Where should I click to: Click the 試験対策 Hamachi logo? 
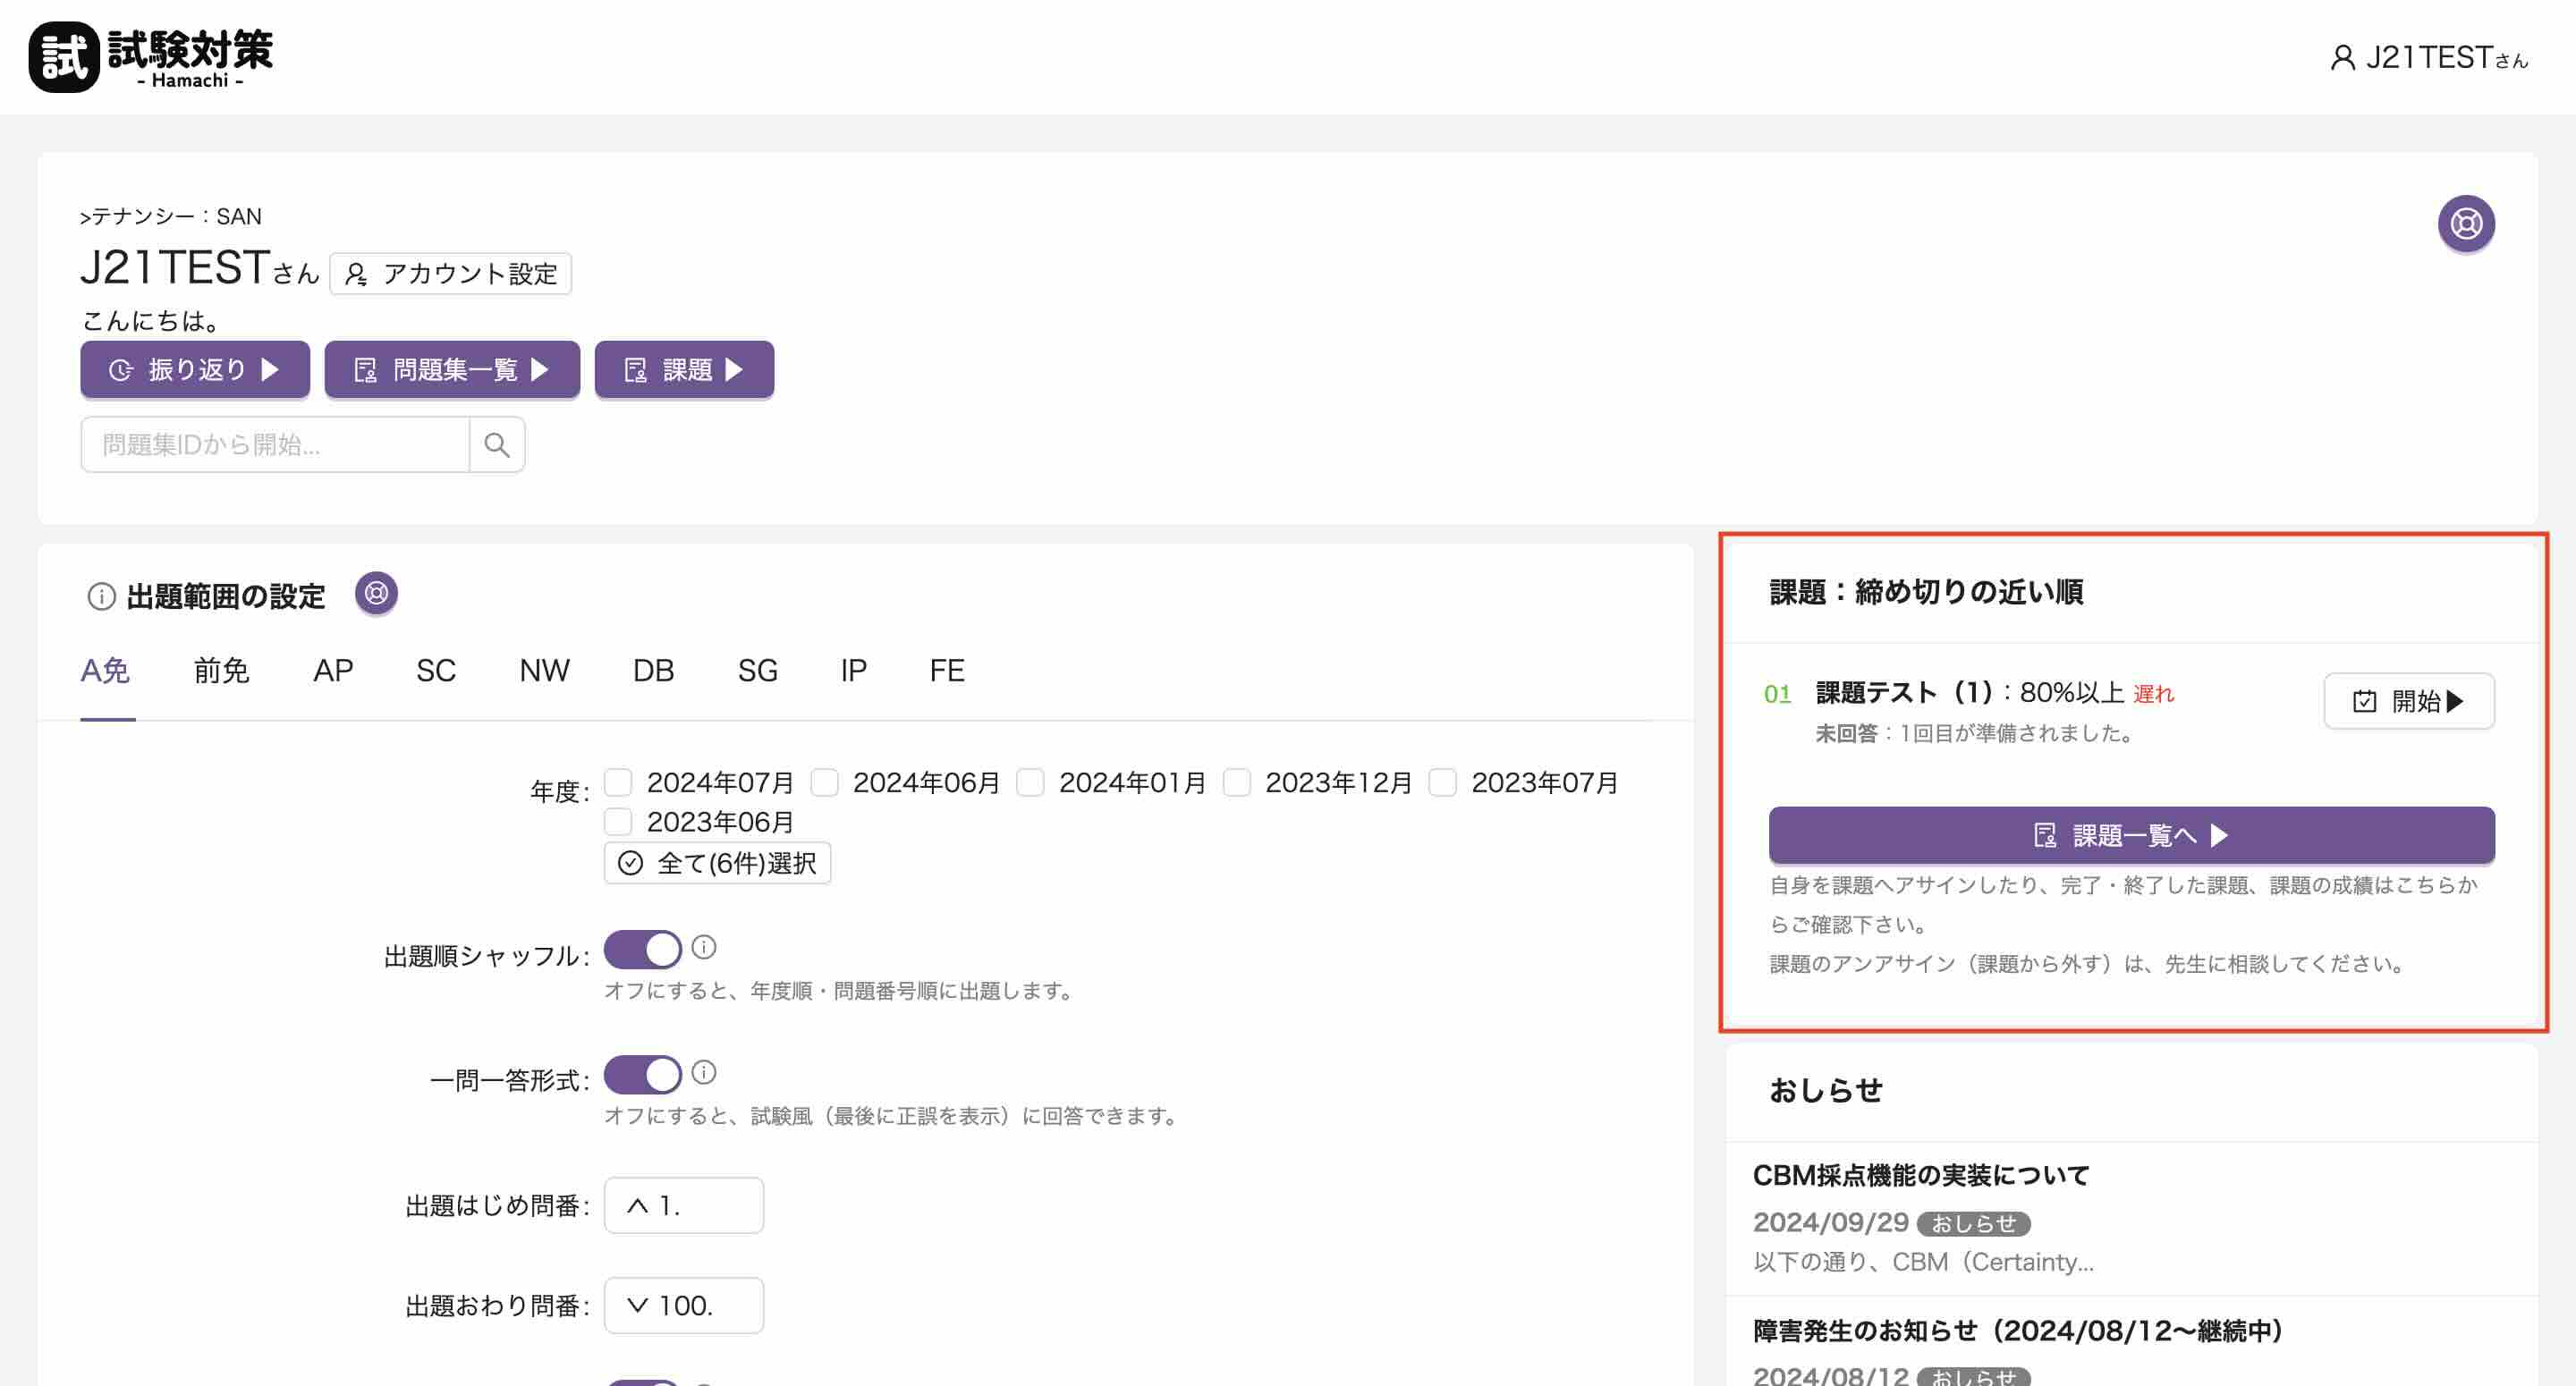pyautogui.click(x=151, y=57)
